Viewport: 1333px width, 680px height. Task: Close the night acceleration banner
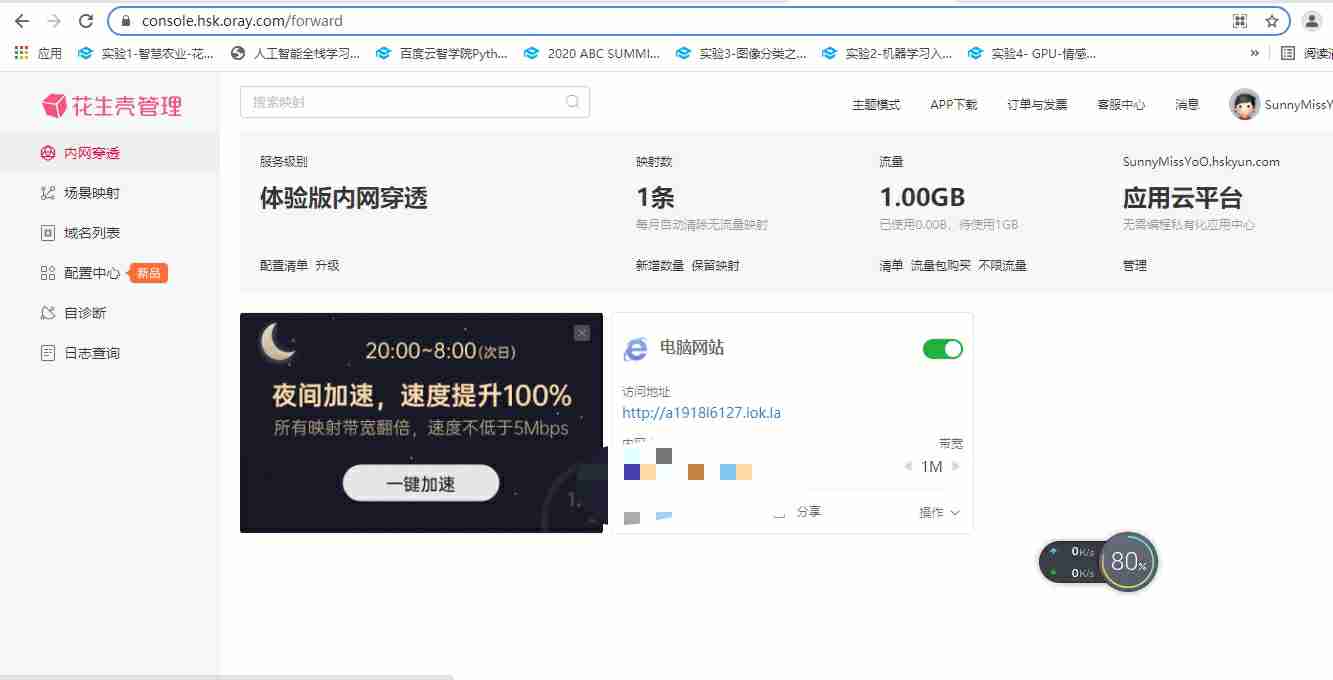point(582,333)
